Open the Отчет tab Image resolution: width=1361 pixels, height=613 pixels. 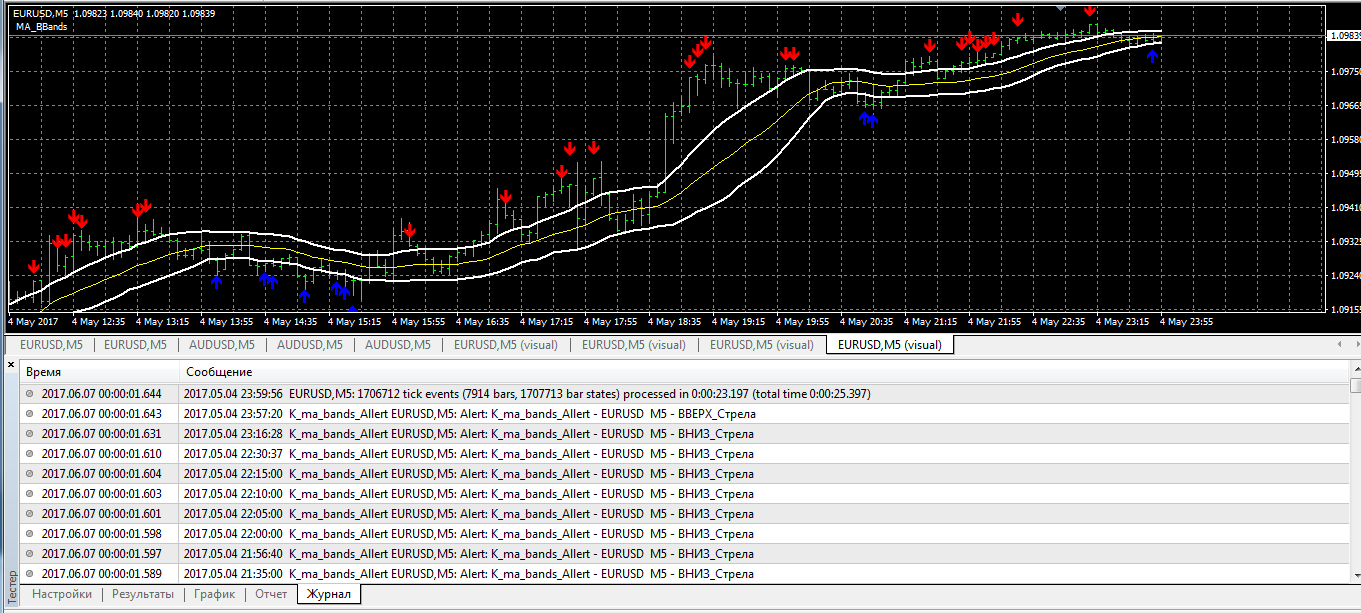[x=271, y=594]
